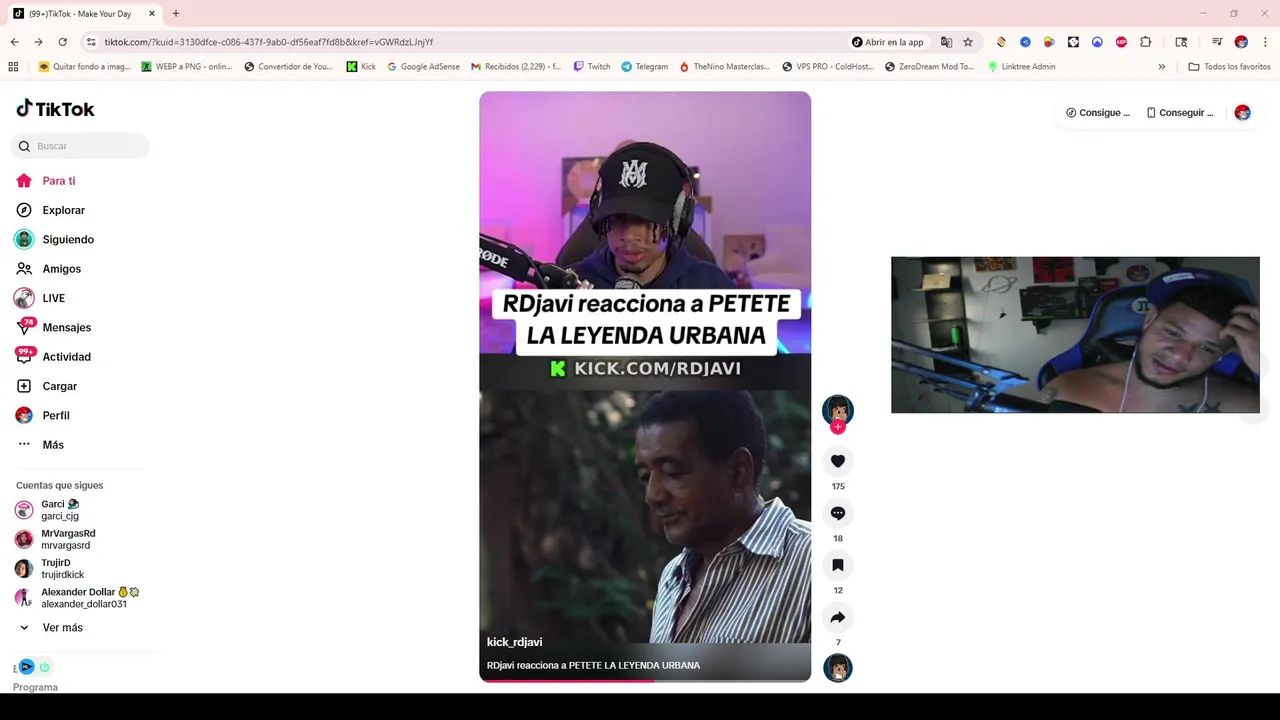Open the apps grid in bookmarks bar
This screenshot has width=1280, height=720.
[x=13, y=67]
